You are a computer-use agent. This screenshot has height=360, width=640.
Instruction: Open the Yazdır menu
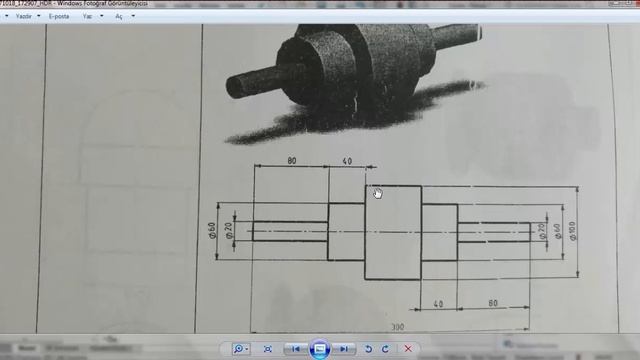(23, 16)
